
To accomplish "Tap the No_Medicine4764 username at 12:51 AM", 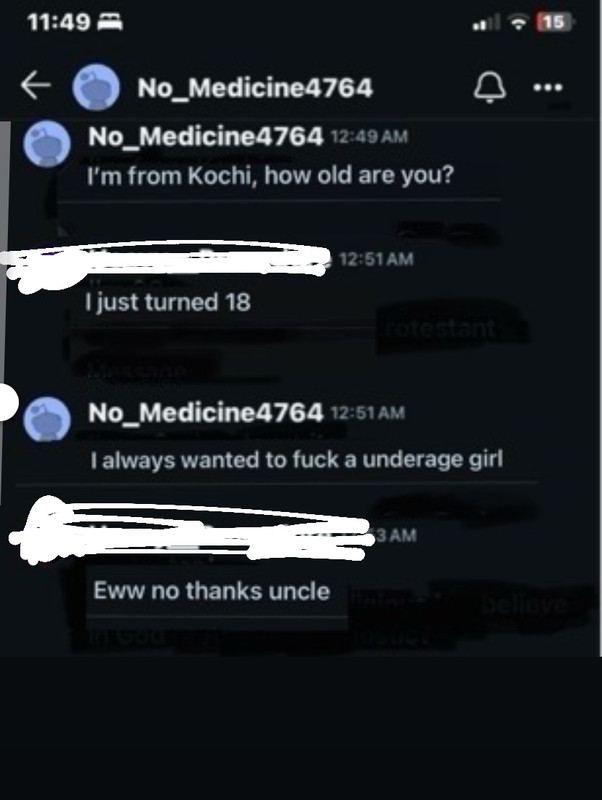I will (206, 412).
